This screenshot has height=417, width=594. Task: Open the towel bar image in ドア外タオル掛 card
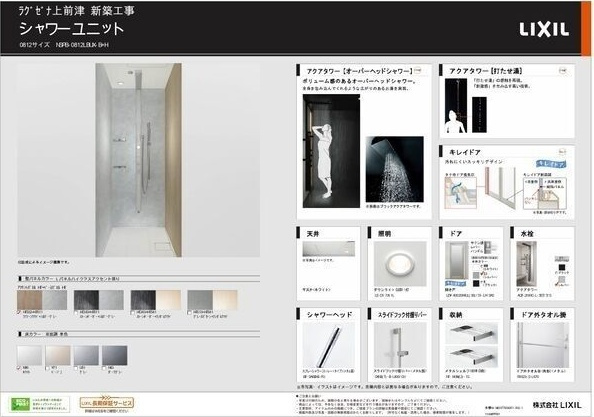coord(542,345)
